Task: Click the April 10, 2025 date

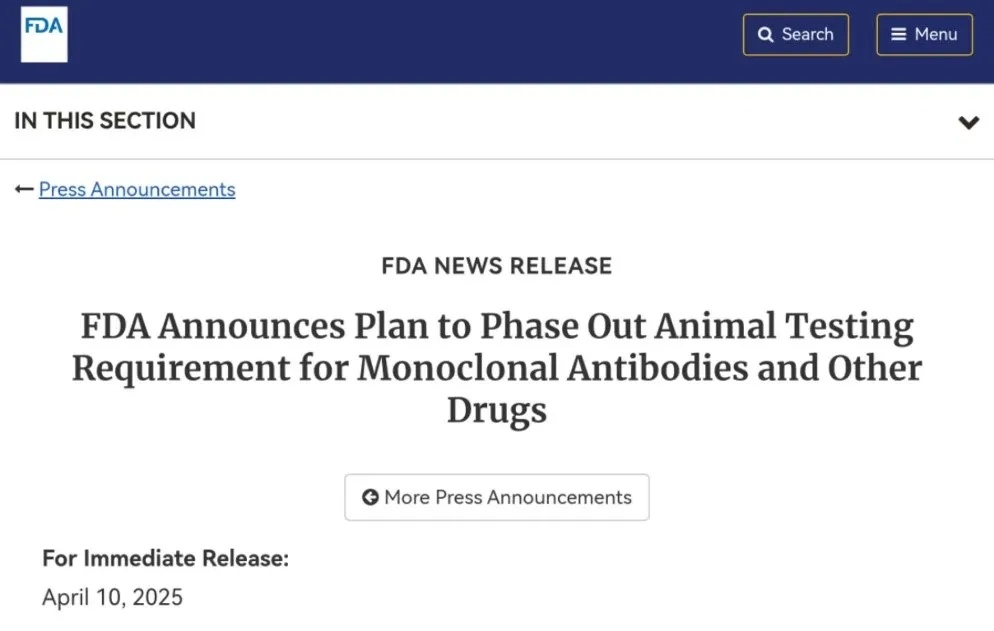Action: coord(112,597)
